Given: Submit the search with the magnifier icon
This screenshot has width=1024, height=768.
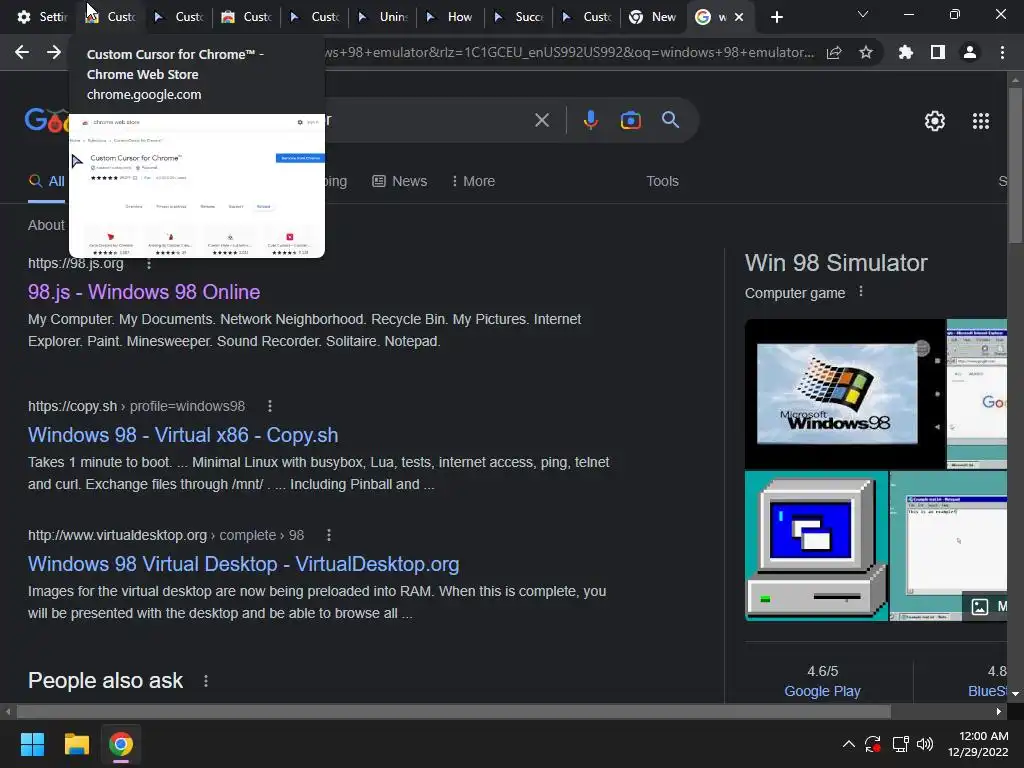Looking at the screenshot, I should [x=671, y=120].
